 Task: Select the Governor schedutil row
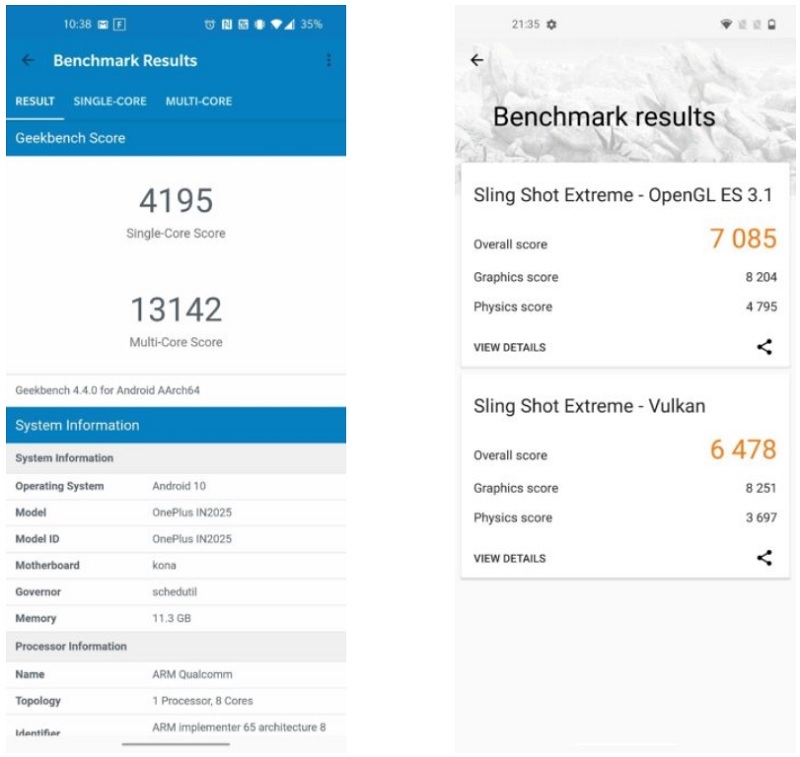tap(176, 592)
